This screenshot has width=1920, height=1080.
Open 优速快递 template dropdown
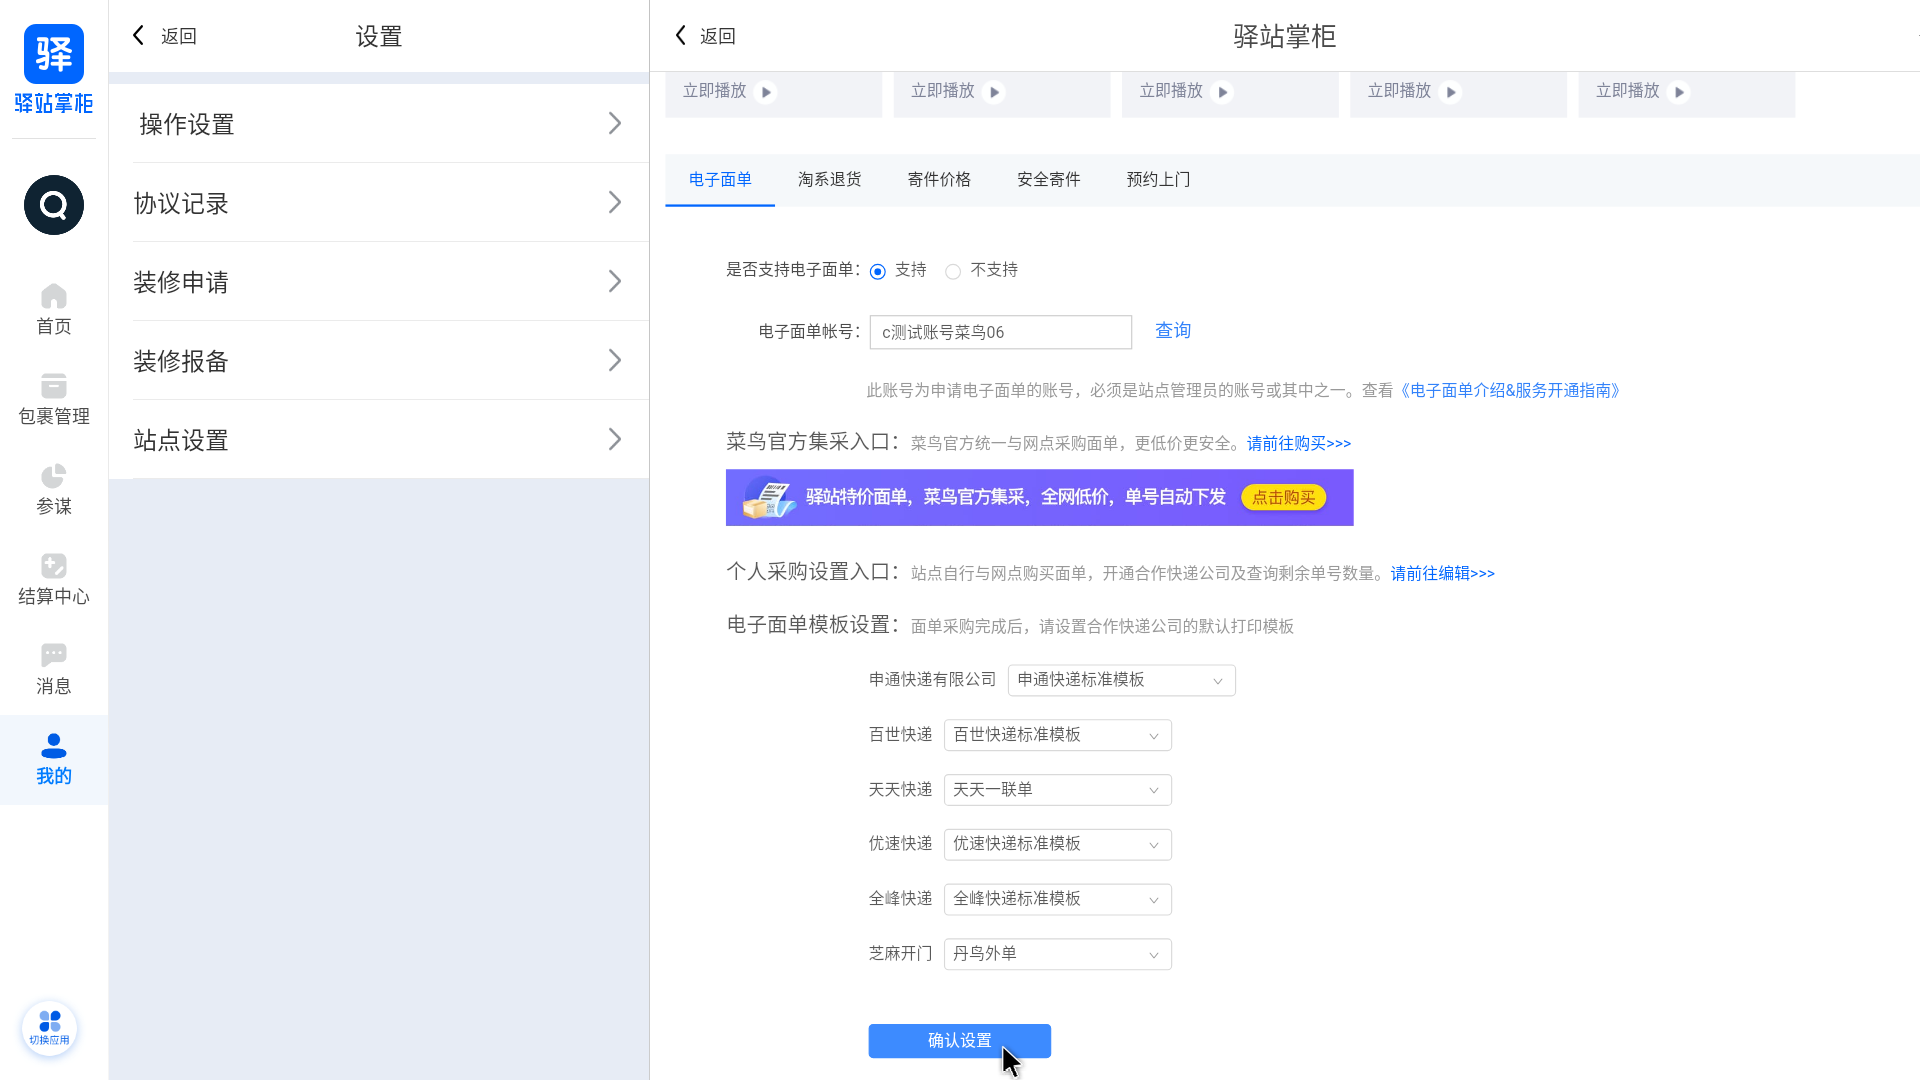[x=1057, y=844]
